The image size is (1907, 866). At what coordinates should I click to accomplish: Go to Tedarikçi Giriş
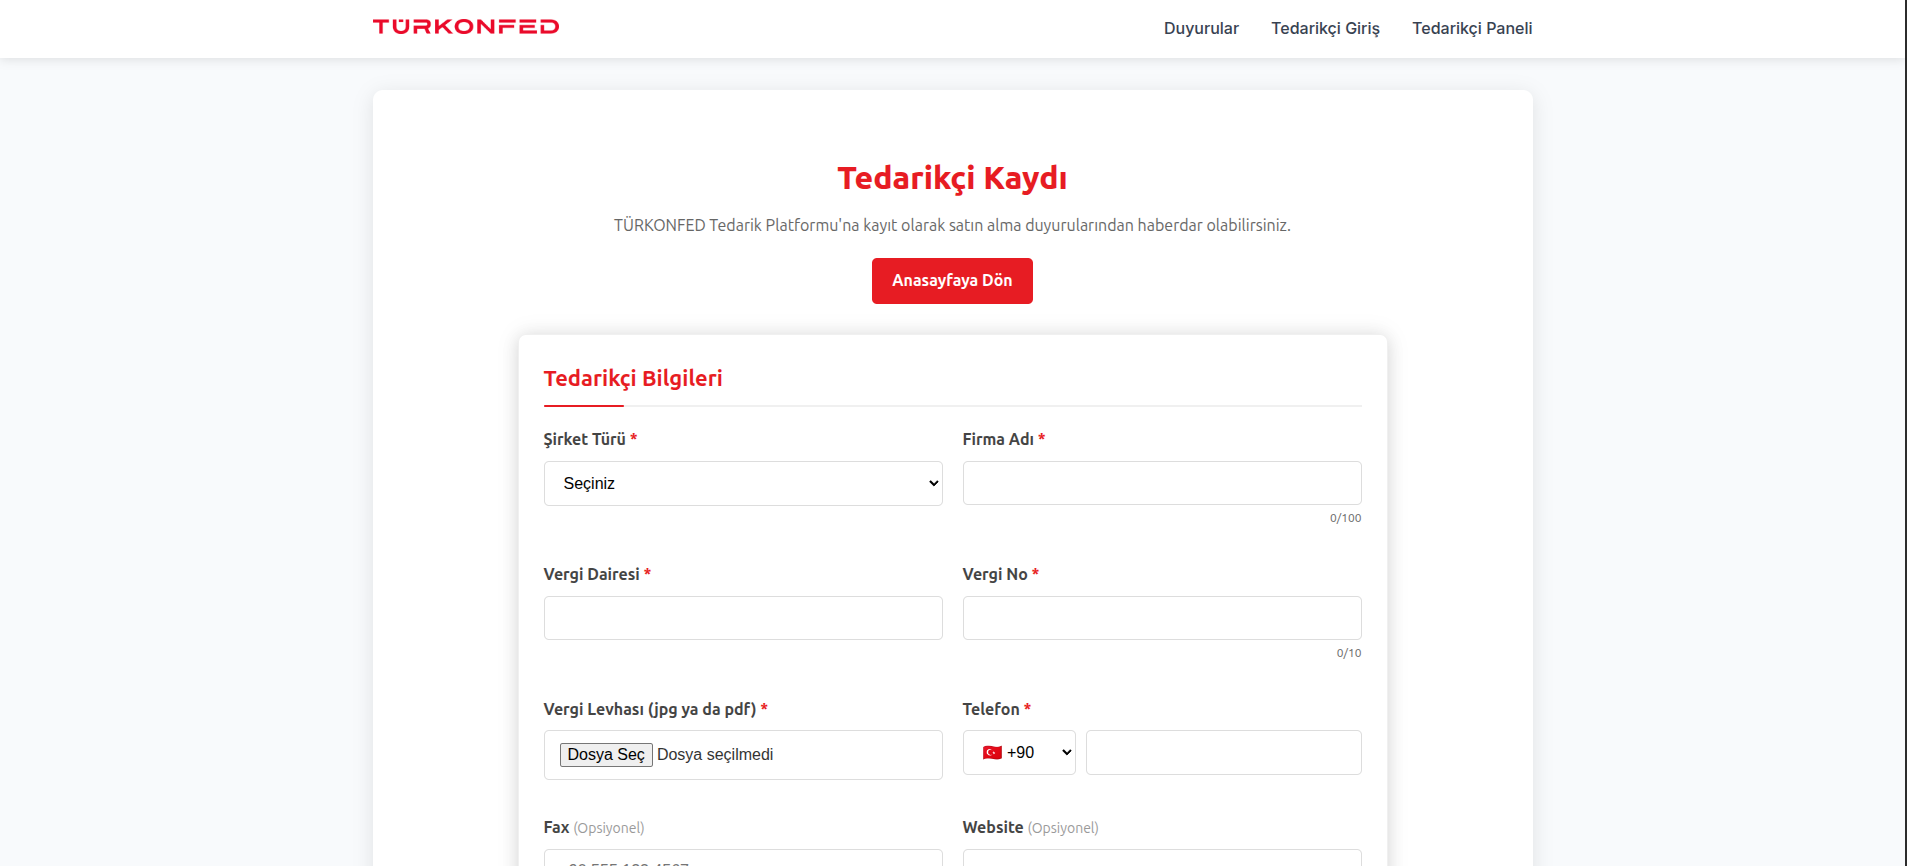pos(1325,28)
